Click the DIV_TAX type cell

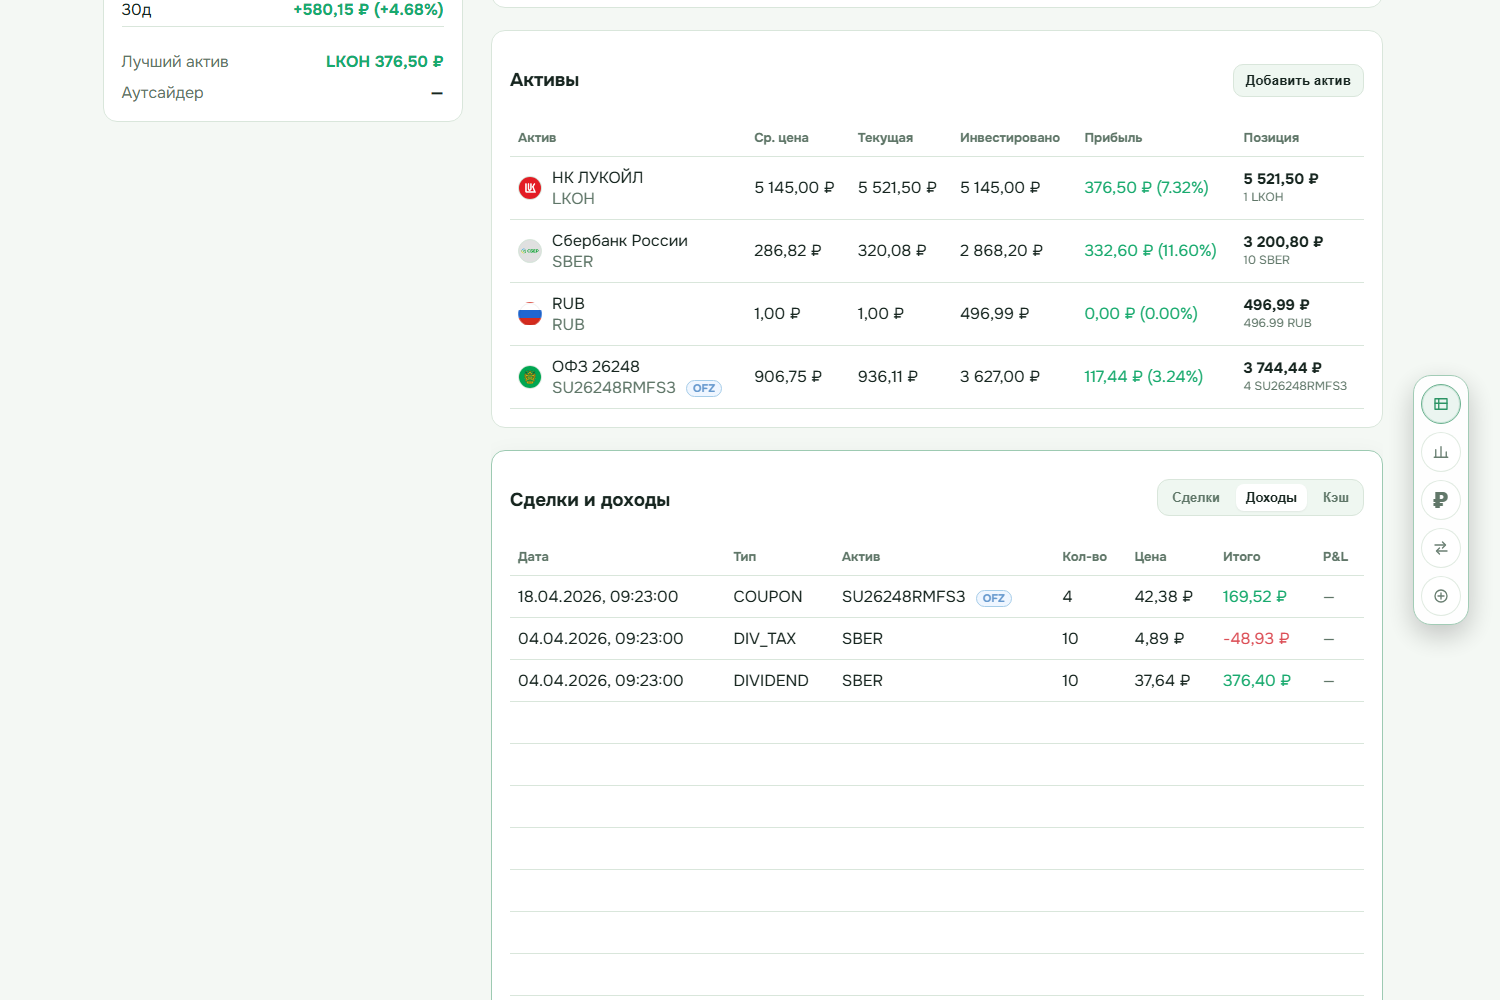click(x=765, y=638)
